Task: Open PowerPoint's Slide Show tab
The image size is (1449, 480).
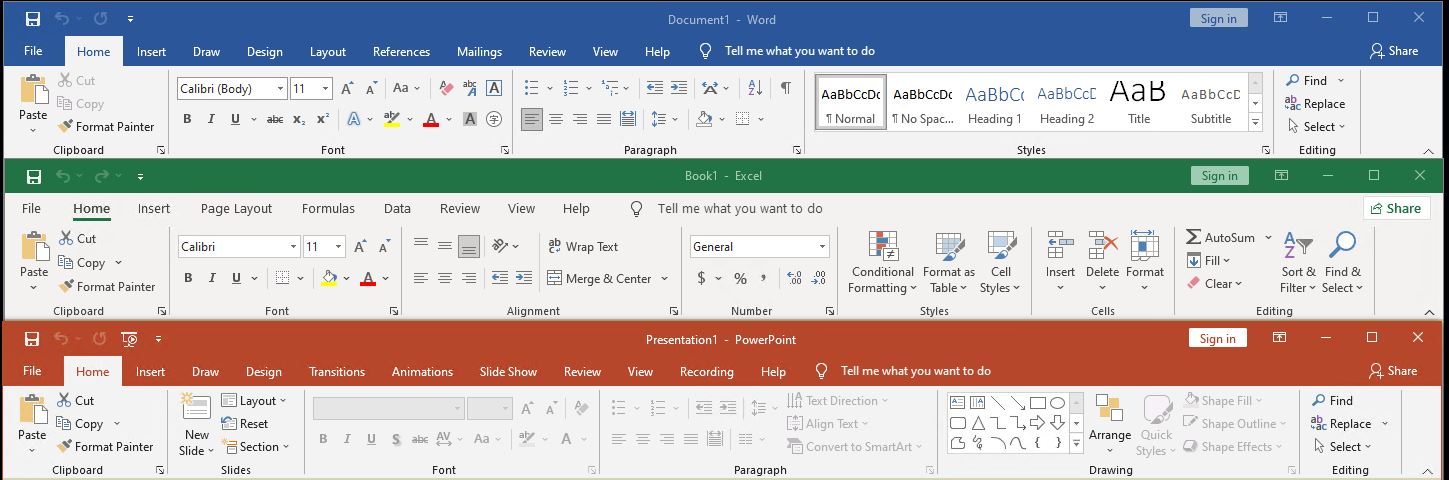Action: pos(508,371)
